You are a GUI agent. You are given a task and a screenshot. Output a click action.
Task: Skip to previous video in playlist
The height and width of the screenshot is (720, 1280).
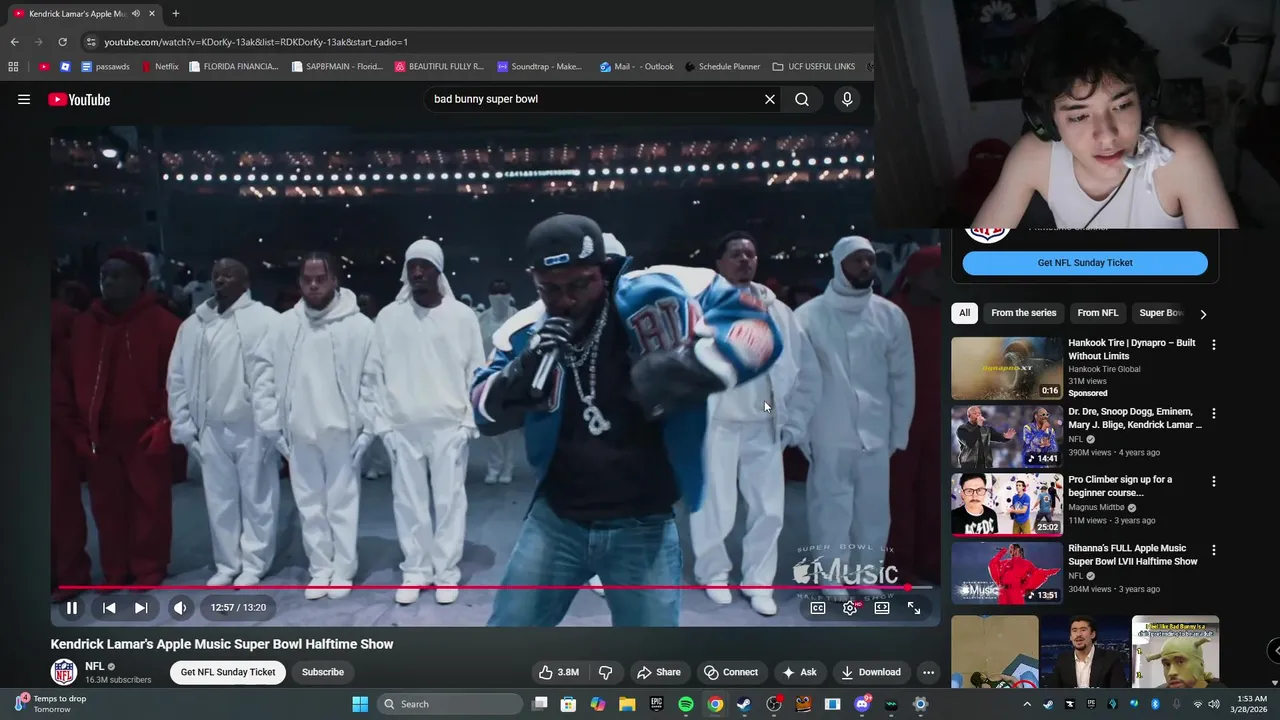[109, 607]
